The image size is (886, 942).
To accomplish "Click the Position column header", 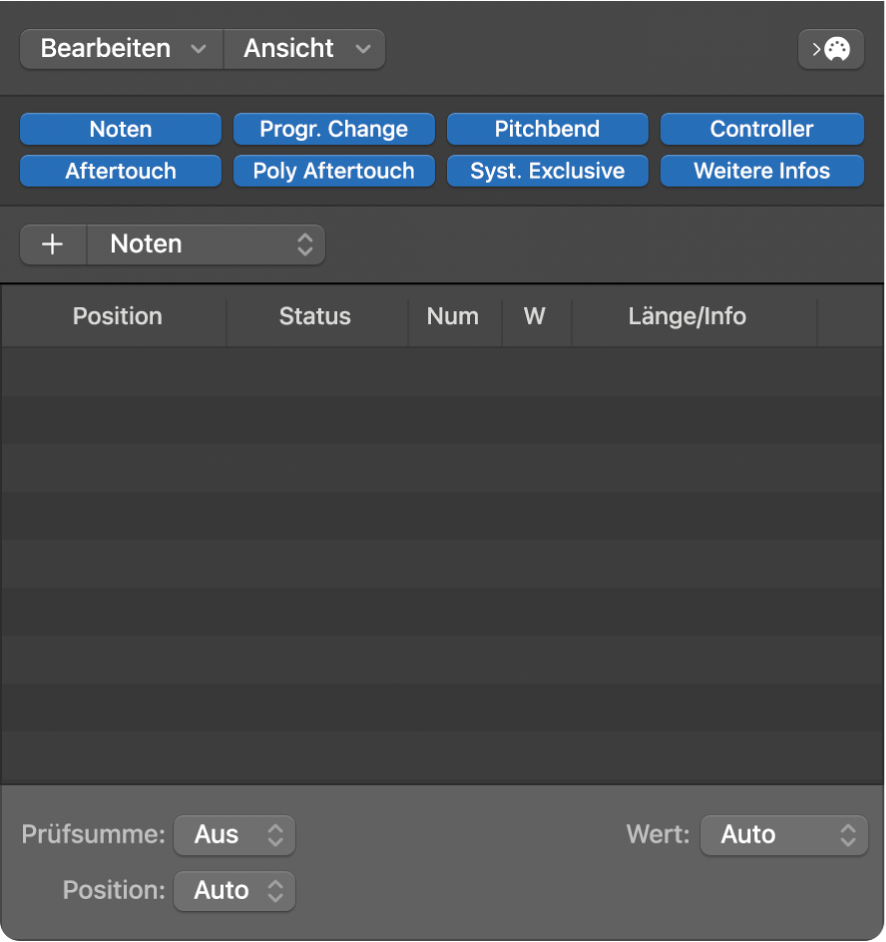I will pos(116,316).
